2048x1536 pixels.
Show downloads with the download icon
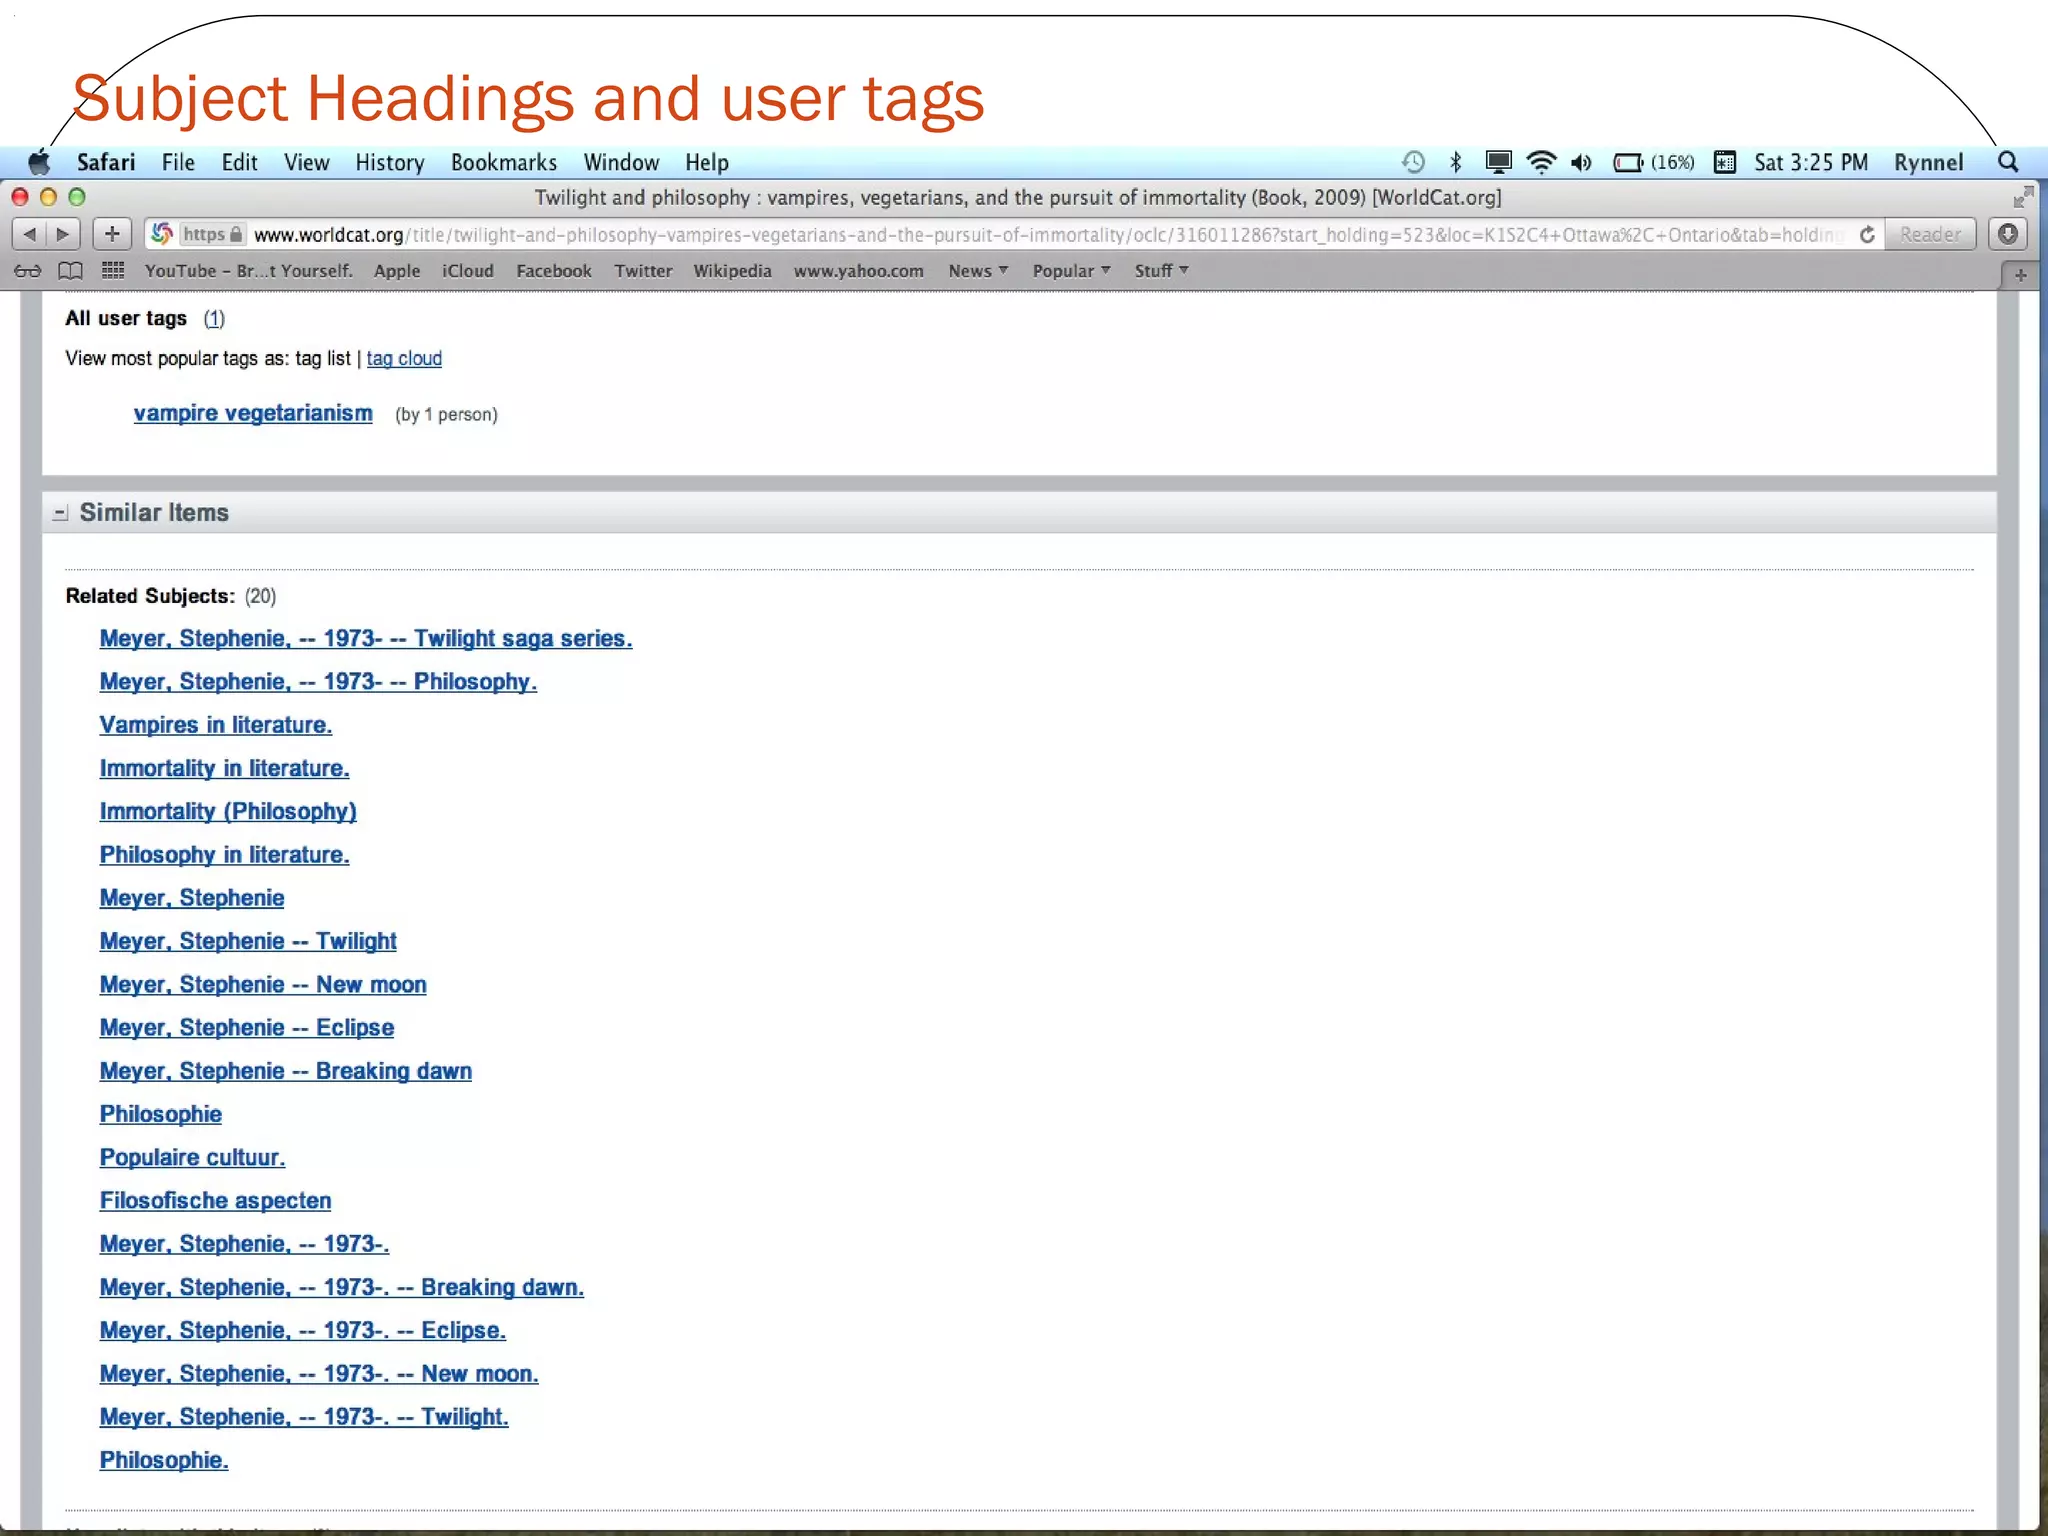pyautogui.click(x=2008, y=234)
